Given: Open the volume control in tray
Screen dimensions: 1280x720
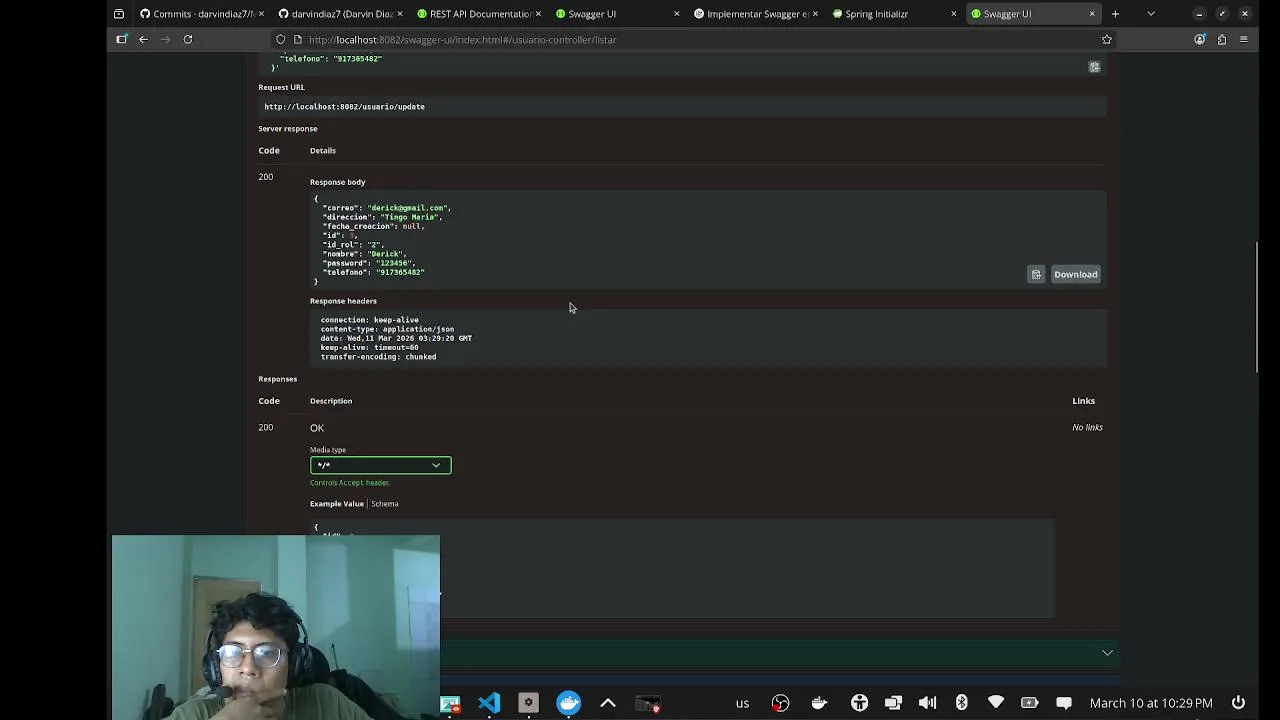Looking at the screenshot, I should pos(927,703).
